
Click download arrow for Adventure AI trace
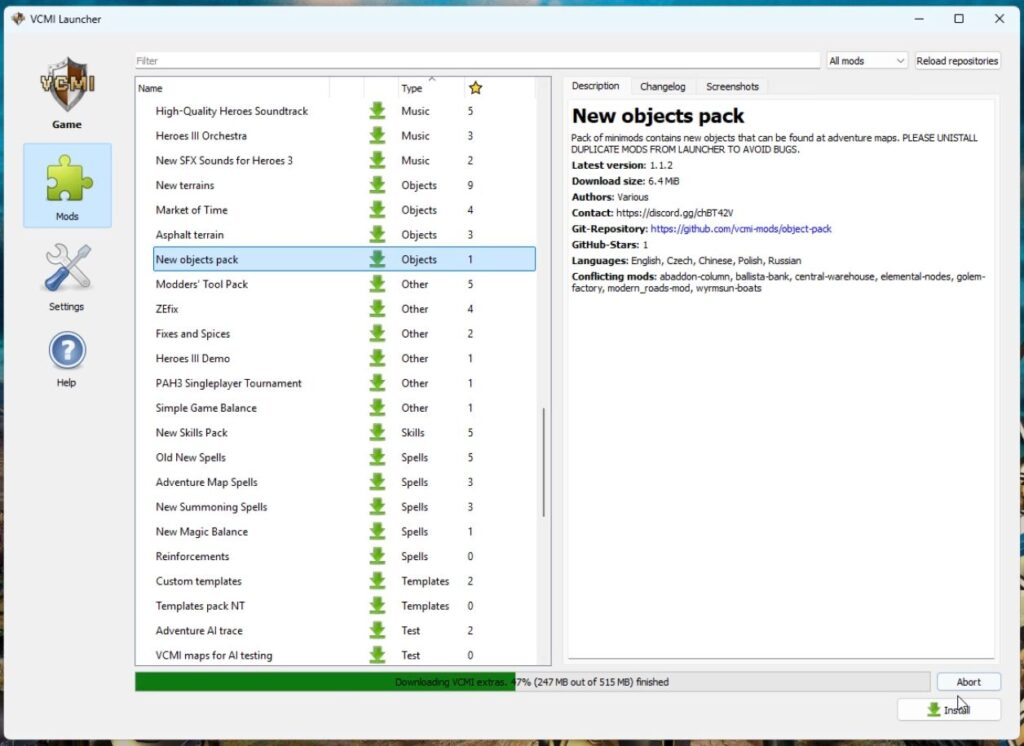coord(377,631)
